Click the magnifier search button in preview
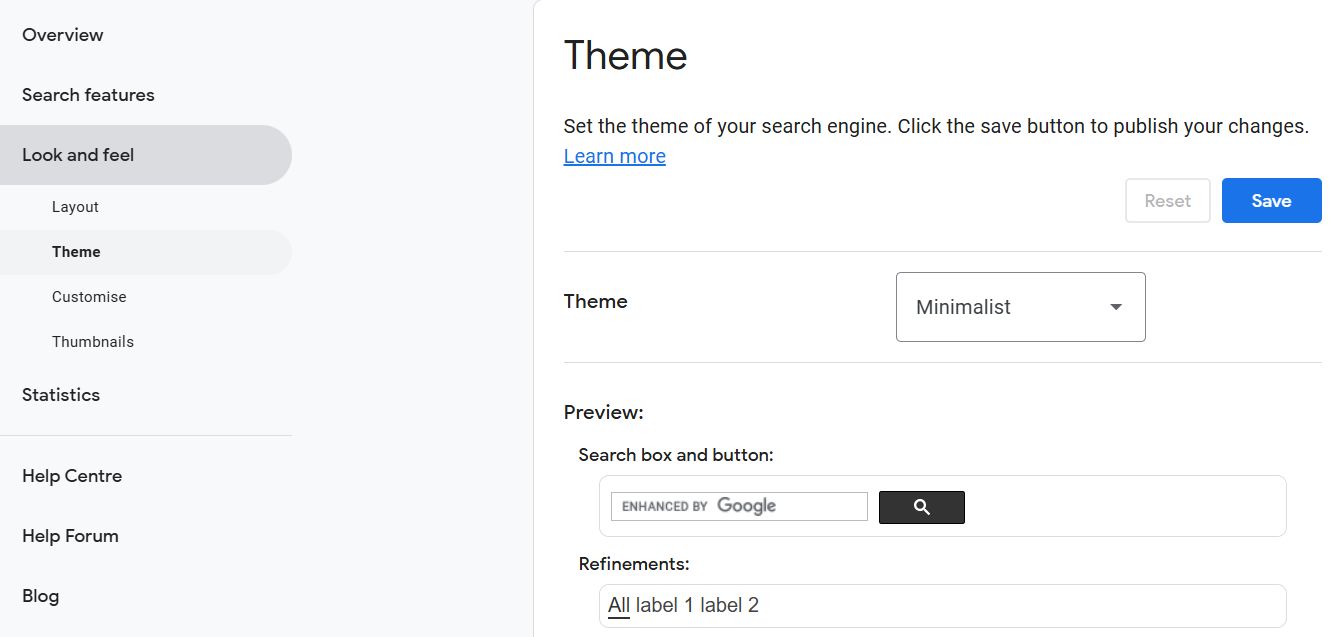1338x637 pixels. coord(921,507)
